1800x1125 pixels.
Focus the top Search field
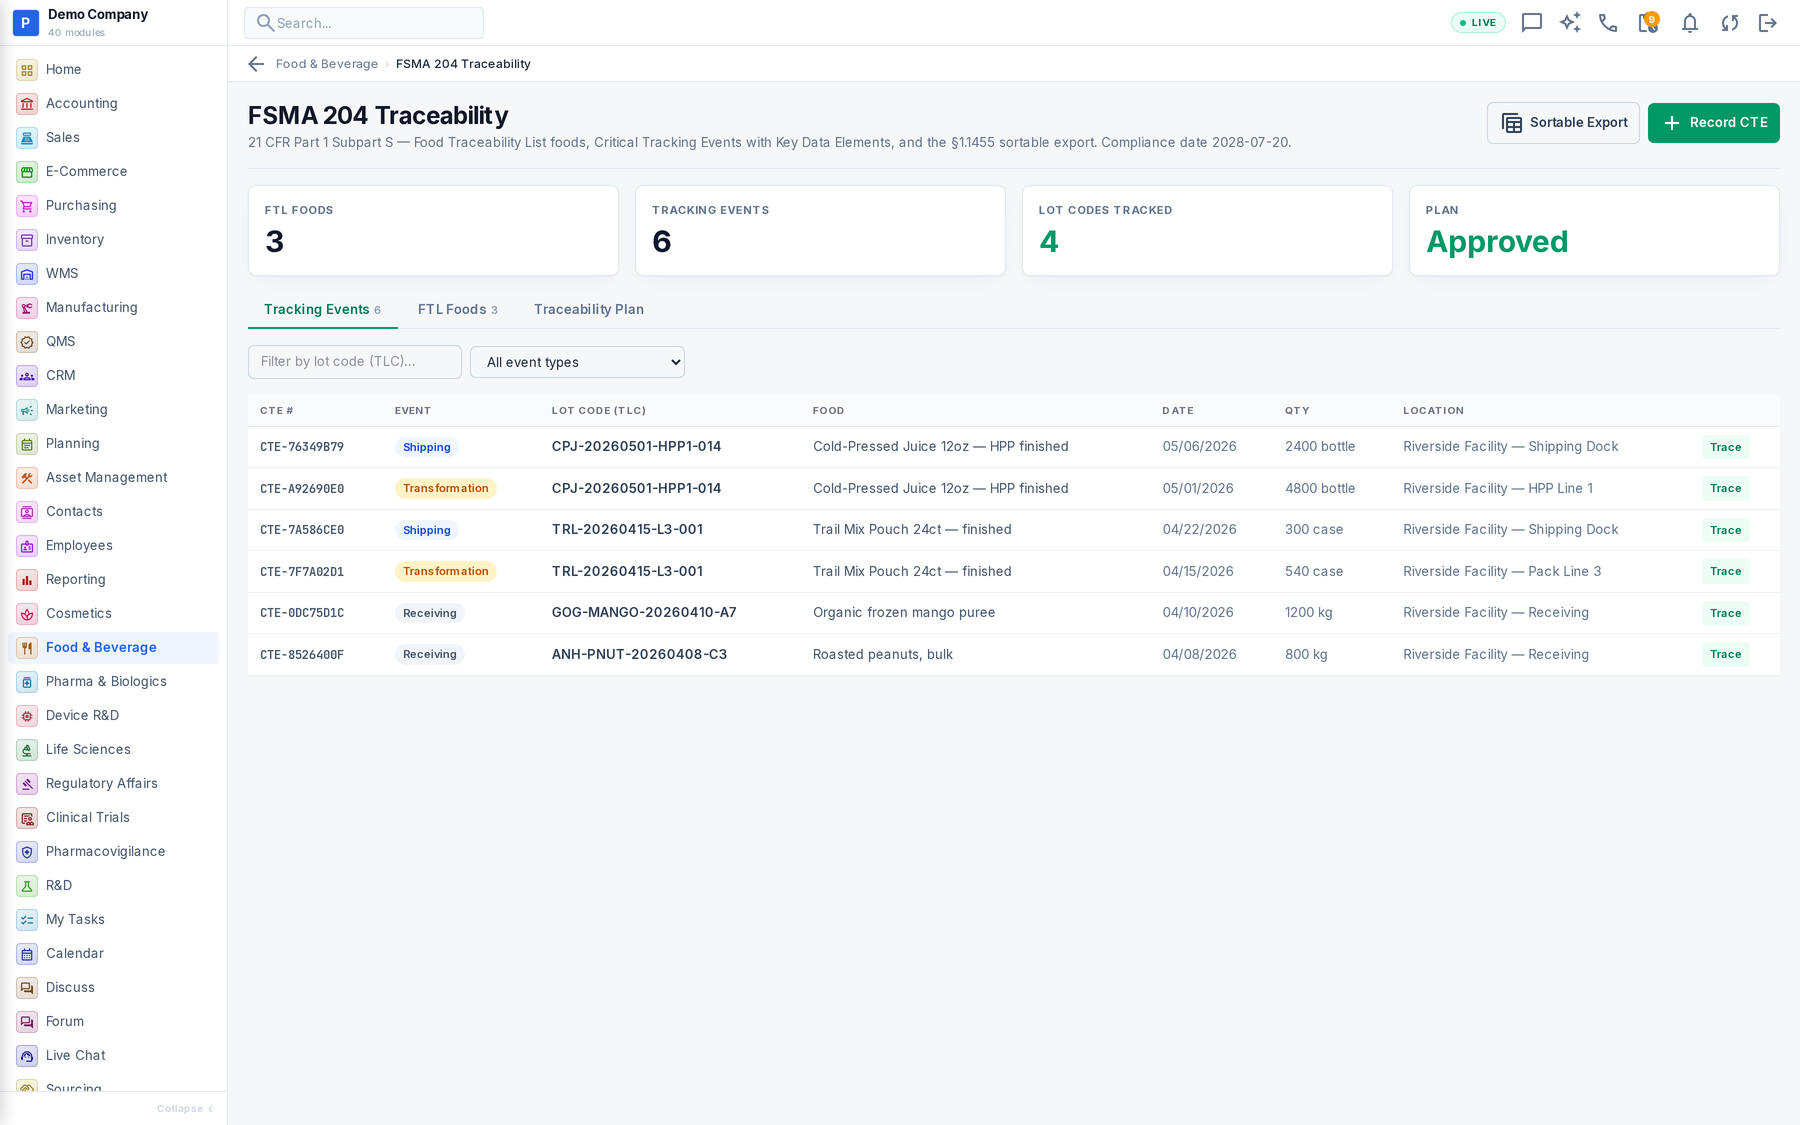pyautogui.click(x=364, y=23)
